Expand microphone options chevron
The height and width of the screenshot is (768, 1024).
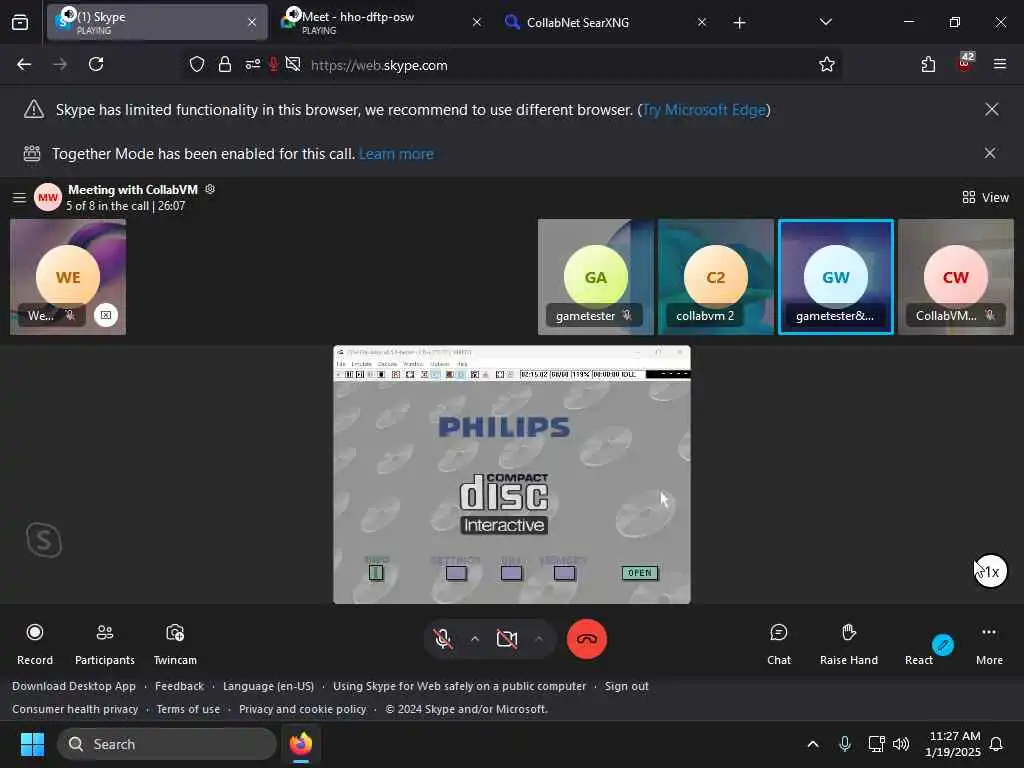(475, 639)
